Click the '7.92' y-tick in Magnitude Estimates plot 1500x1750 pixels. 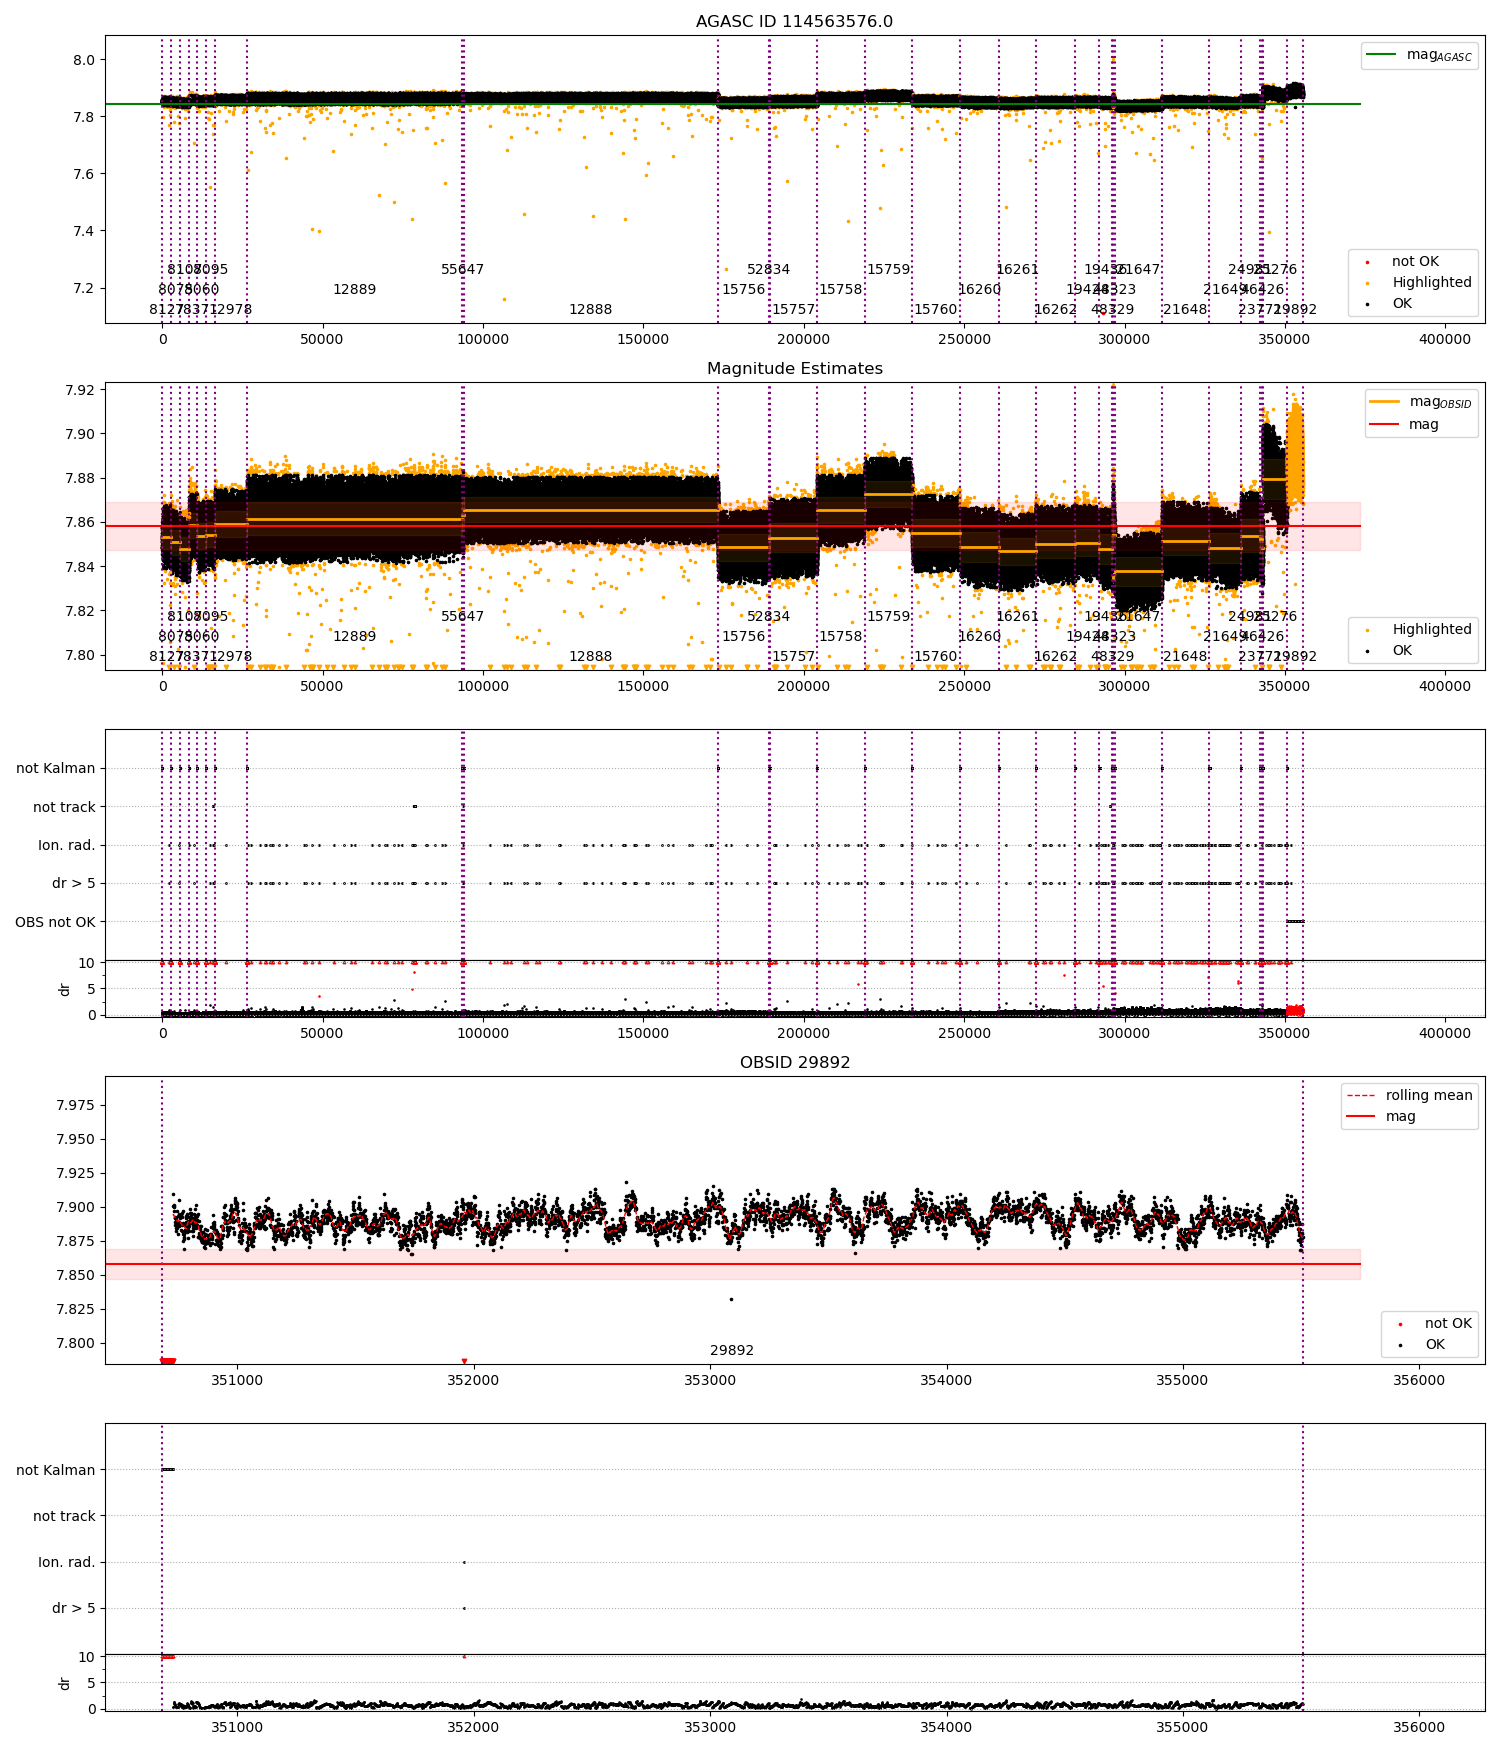click(80, 390)
